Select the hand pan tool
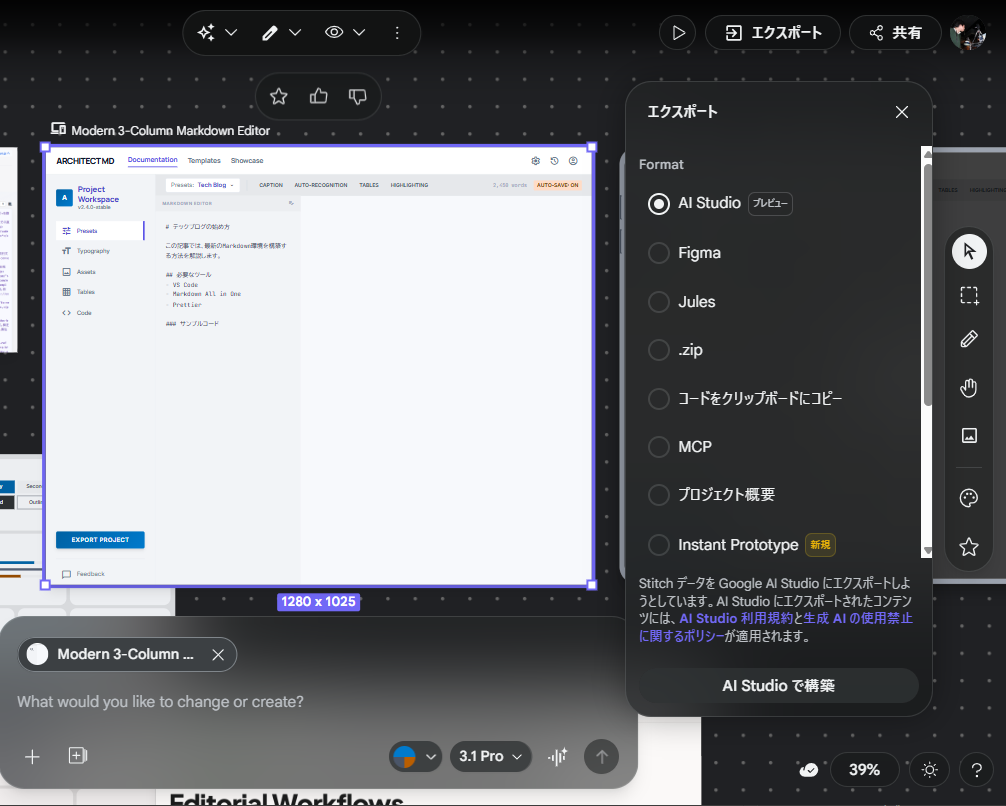The image size is (1006, 806). coord(968,388)
